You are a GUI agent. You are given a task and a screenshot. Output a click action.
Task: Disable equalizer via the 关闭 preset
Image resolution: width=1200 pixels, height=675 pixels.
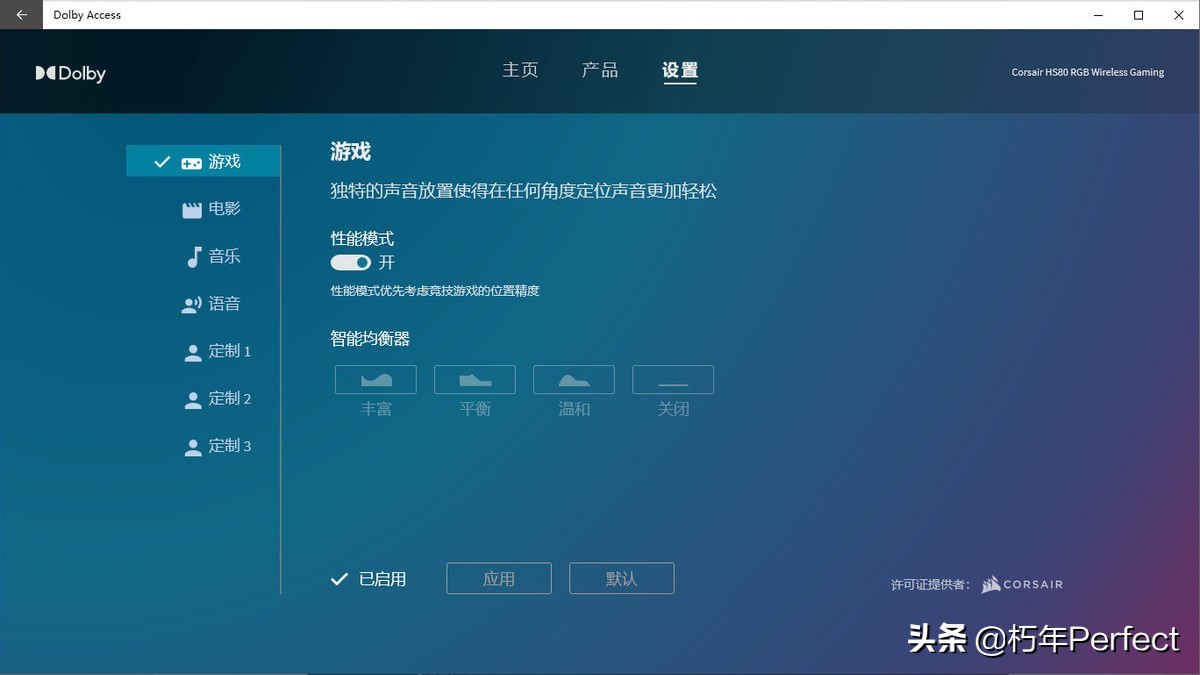(x=672, y=379)
